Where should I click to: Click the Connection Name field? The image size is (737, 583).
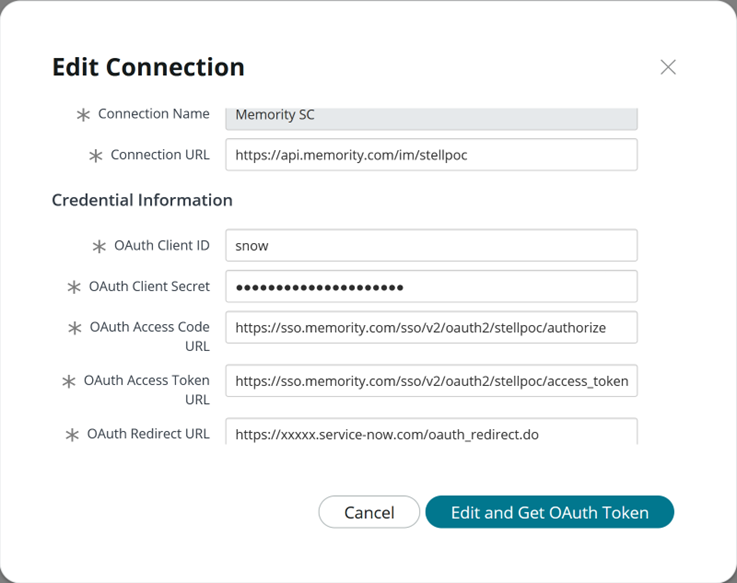point(431,116)
